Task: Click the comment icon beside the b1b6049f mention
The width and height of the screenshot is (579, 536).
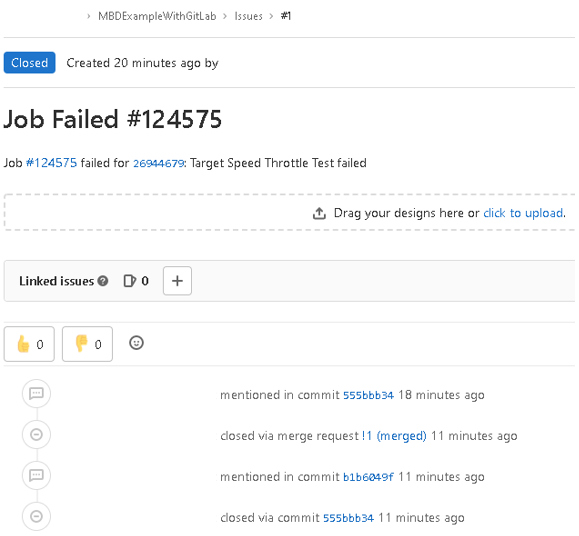Action: pyautogui.click(x=36, y=475)
